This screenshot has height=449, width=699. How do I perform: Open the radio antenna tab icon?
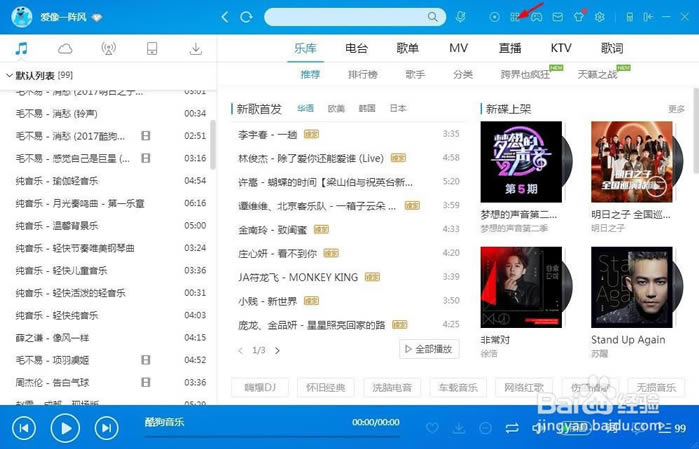tap(108, 48)
